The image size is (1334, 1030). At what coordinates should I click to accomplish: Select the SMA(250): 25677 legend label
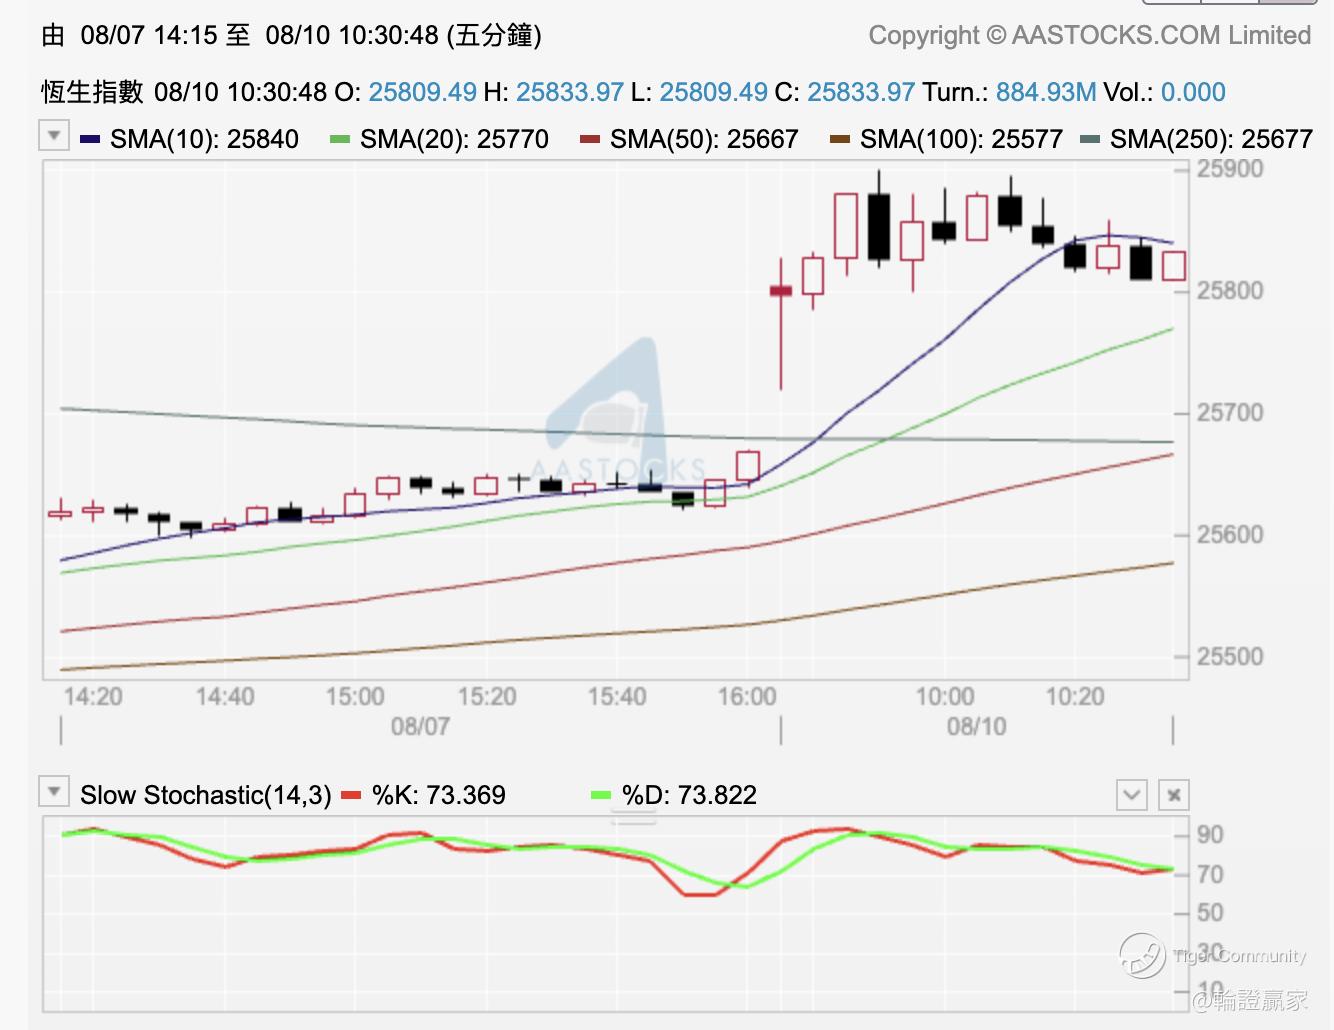[x=1211, y=139]
